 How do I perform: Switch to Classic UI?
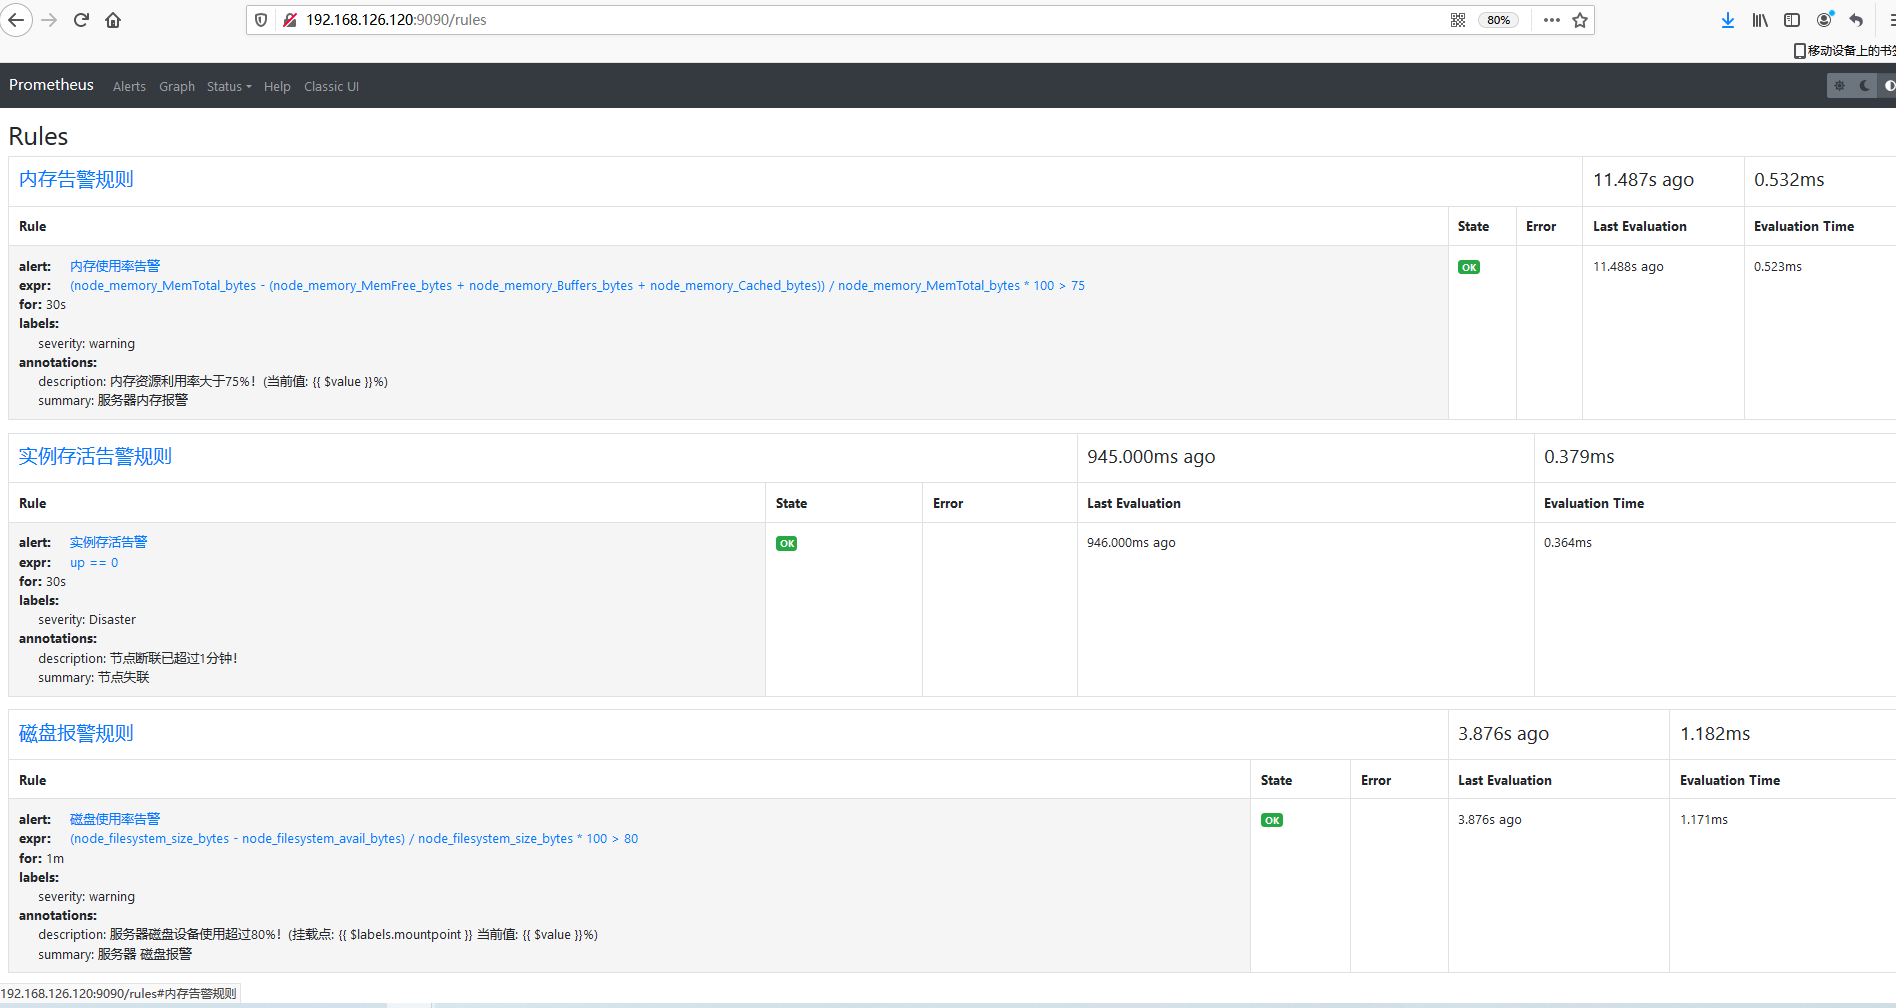[x=331, y=87]
